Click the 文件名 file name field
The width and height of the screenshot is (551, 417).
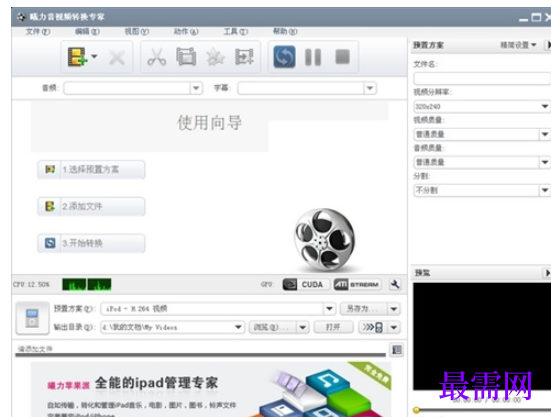(482, 78)
